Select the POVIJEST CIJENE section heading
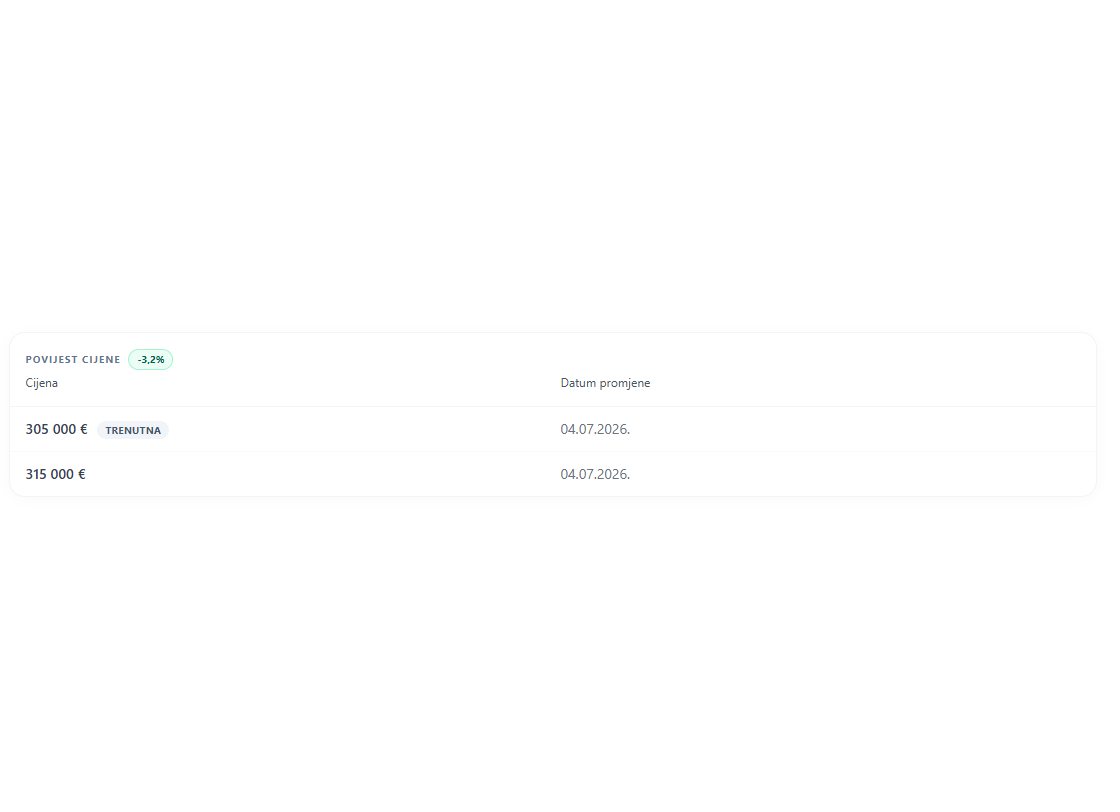This screenshot has width=1120, height=812. pos(73,360)
